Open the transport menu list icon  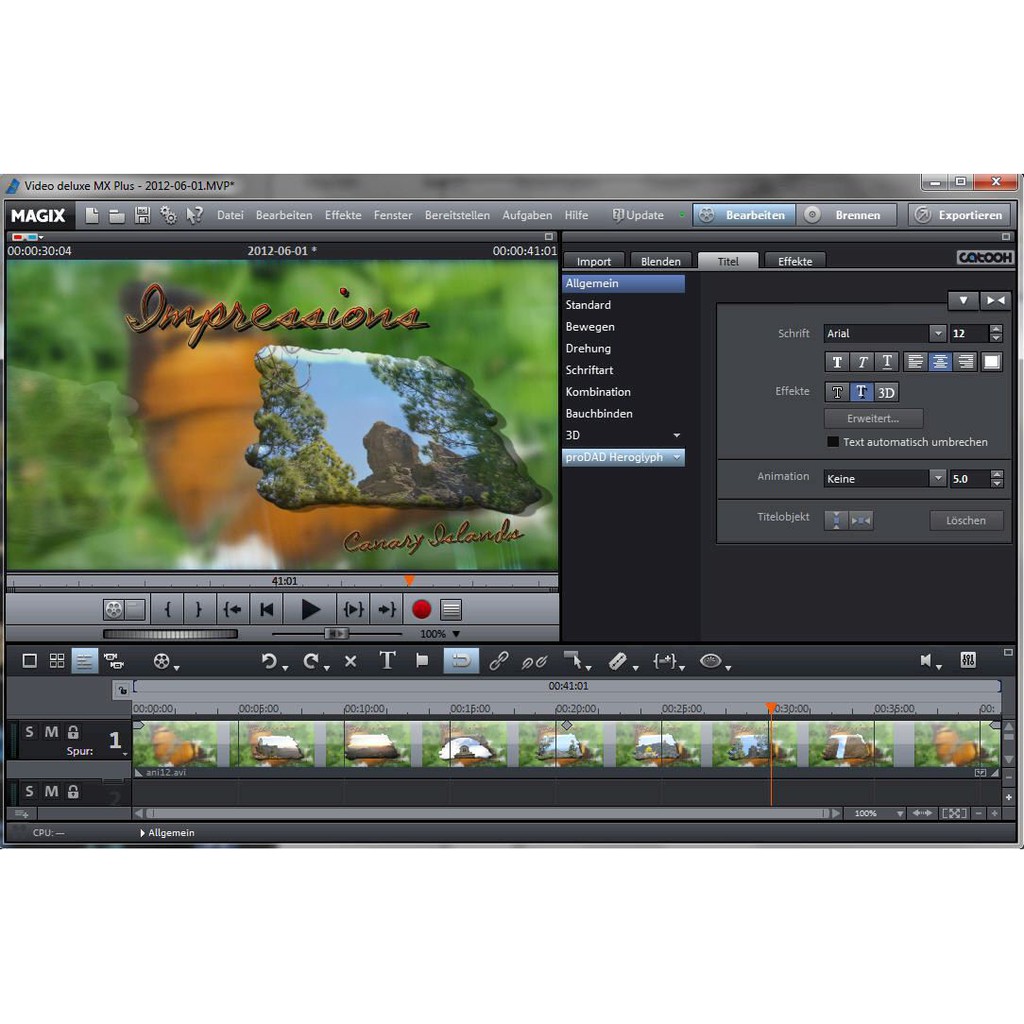[451, 609]
